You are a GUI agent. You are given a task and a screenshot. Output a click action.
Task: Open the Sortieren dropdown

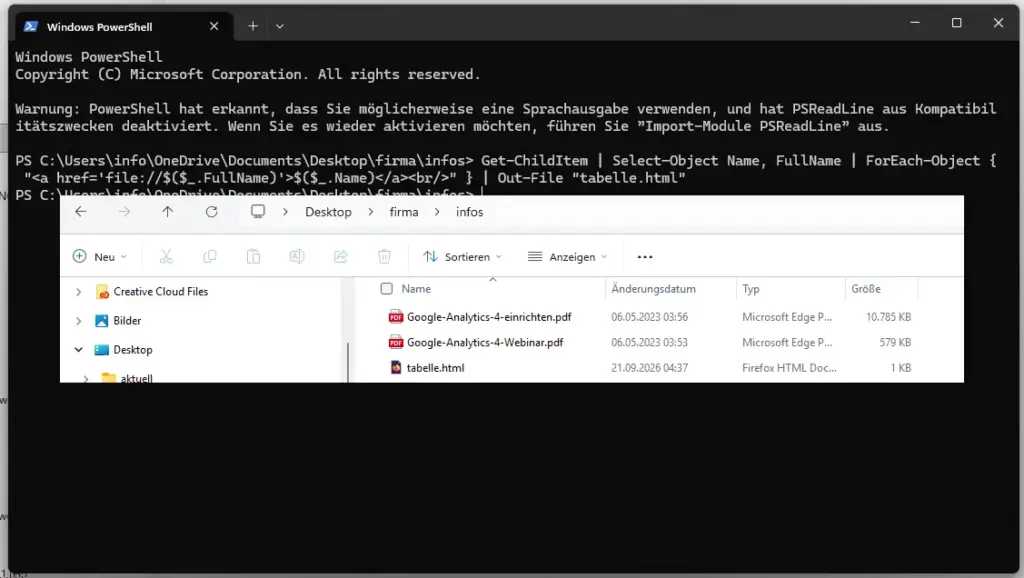click(x=462, y=257)
